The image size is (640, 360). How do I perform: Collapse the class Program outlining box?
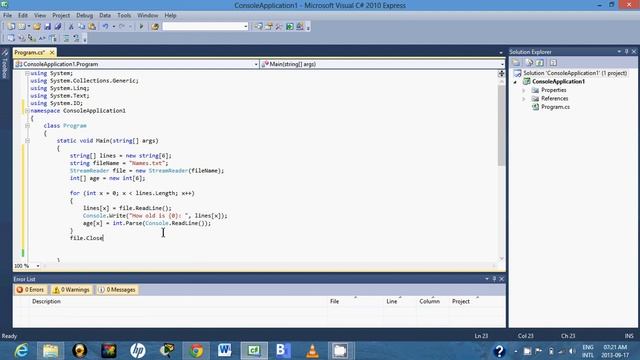27,126
